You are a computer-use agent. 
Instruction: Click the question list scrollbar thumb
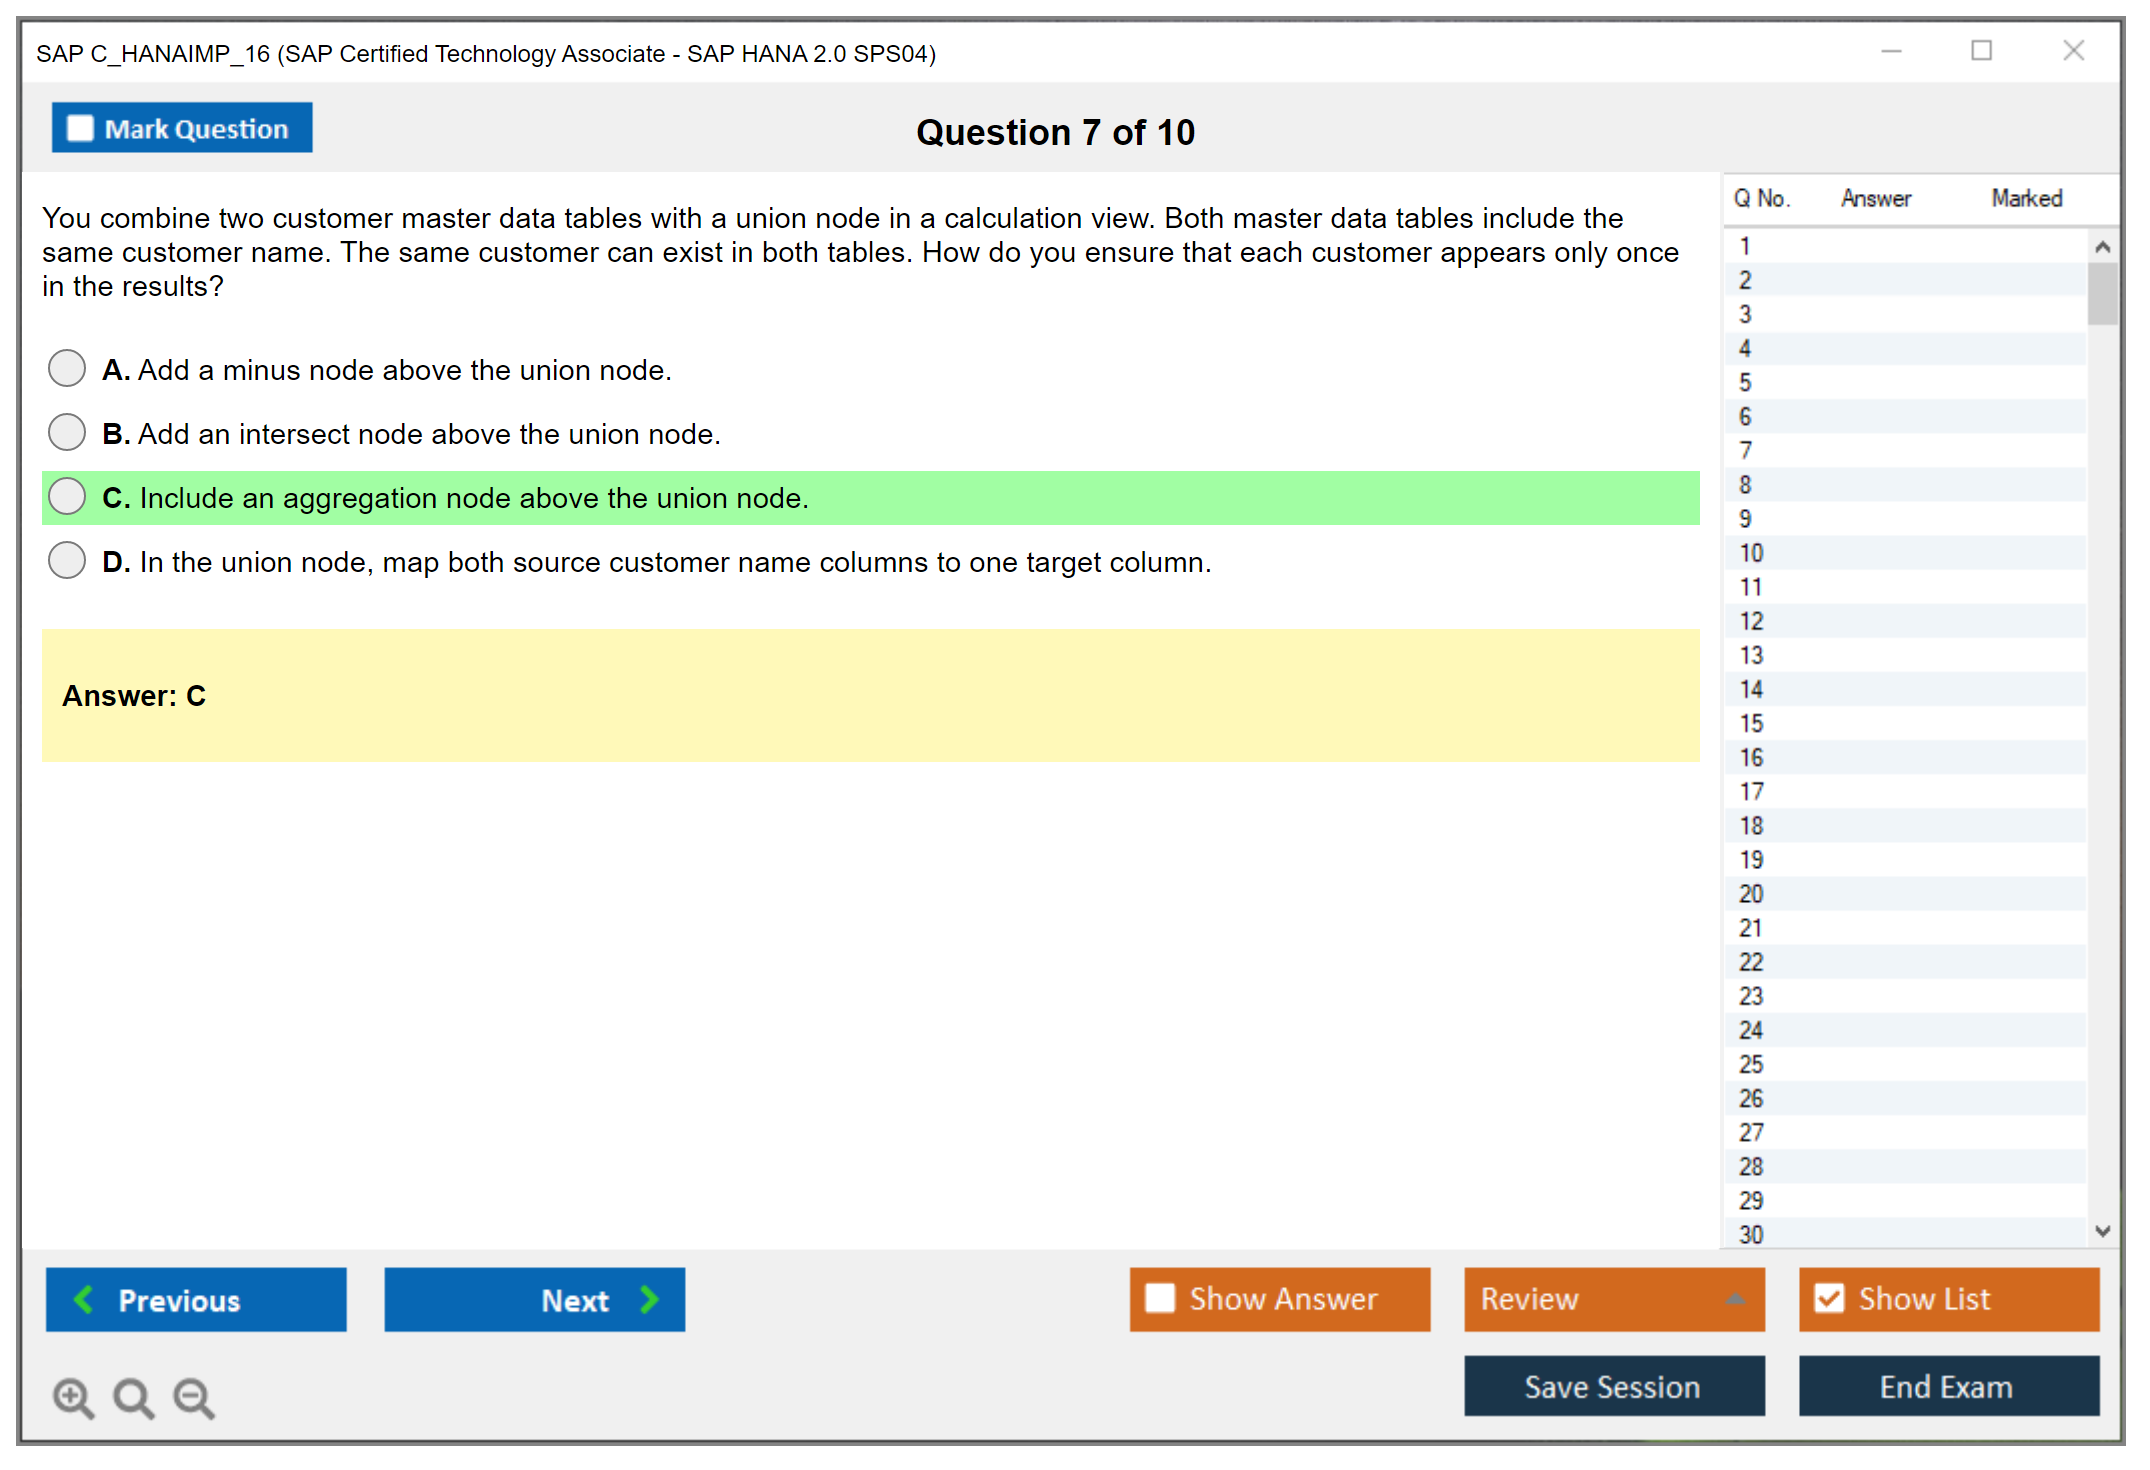2102,293
